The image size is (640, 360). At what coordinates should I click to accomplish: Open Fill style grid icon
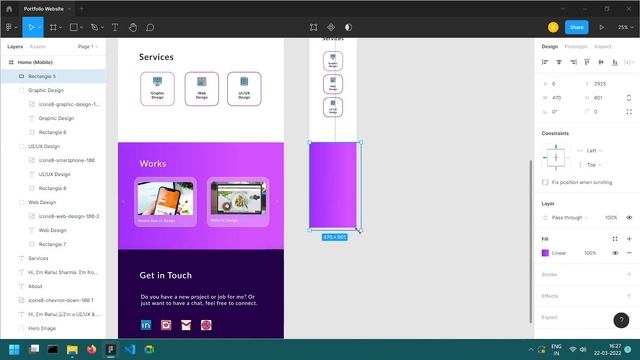pyautogui.click(x=615, y=239)
